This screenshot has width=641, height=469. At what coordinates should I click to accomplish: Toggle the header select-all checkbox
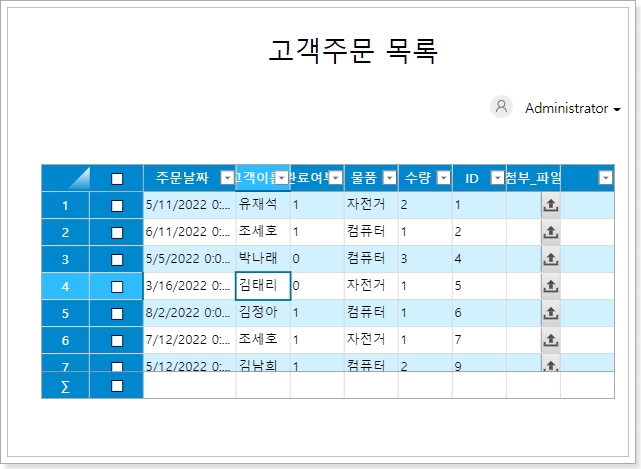point(117,179)
